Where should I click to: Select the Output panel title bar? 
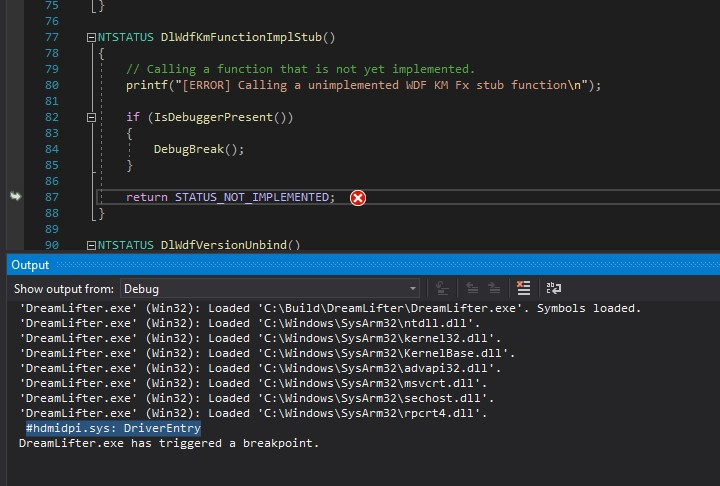click(363, 265)
